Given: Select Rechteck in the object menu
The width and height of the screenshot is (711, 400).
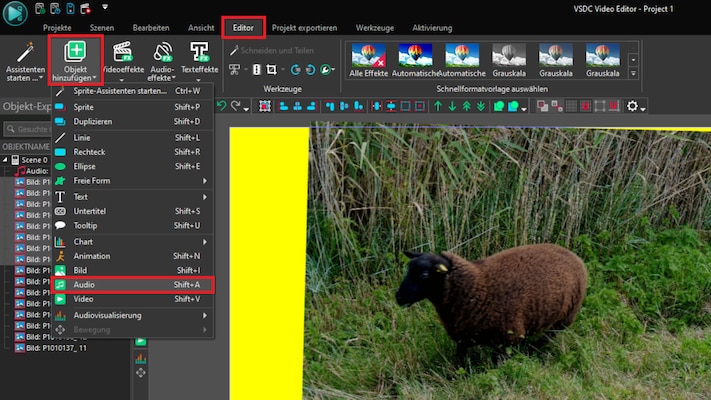Looking at the screenshot, I should (x=89, y=151).
